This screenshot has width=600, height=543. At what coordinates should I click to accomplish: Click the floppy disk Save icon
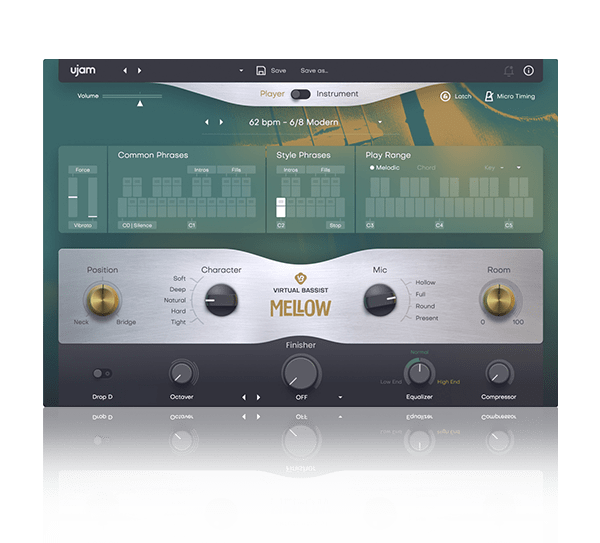click(261, 70)
